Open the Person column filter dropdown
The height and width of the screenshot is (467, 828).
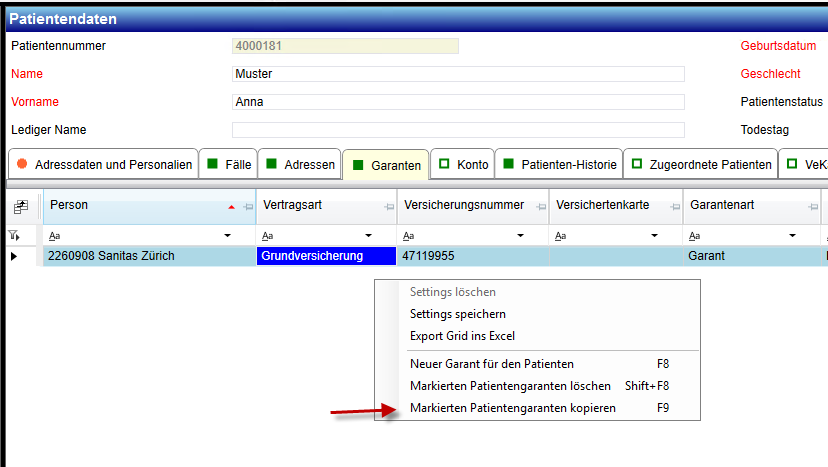(x=229, y=236)
